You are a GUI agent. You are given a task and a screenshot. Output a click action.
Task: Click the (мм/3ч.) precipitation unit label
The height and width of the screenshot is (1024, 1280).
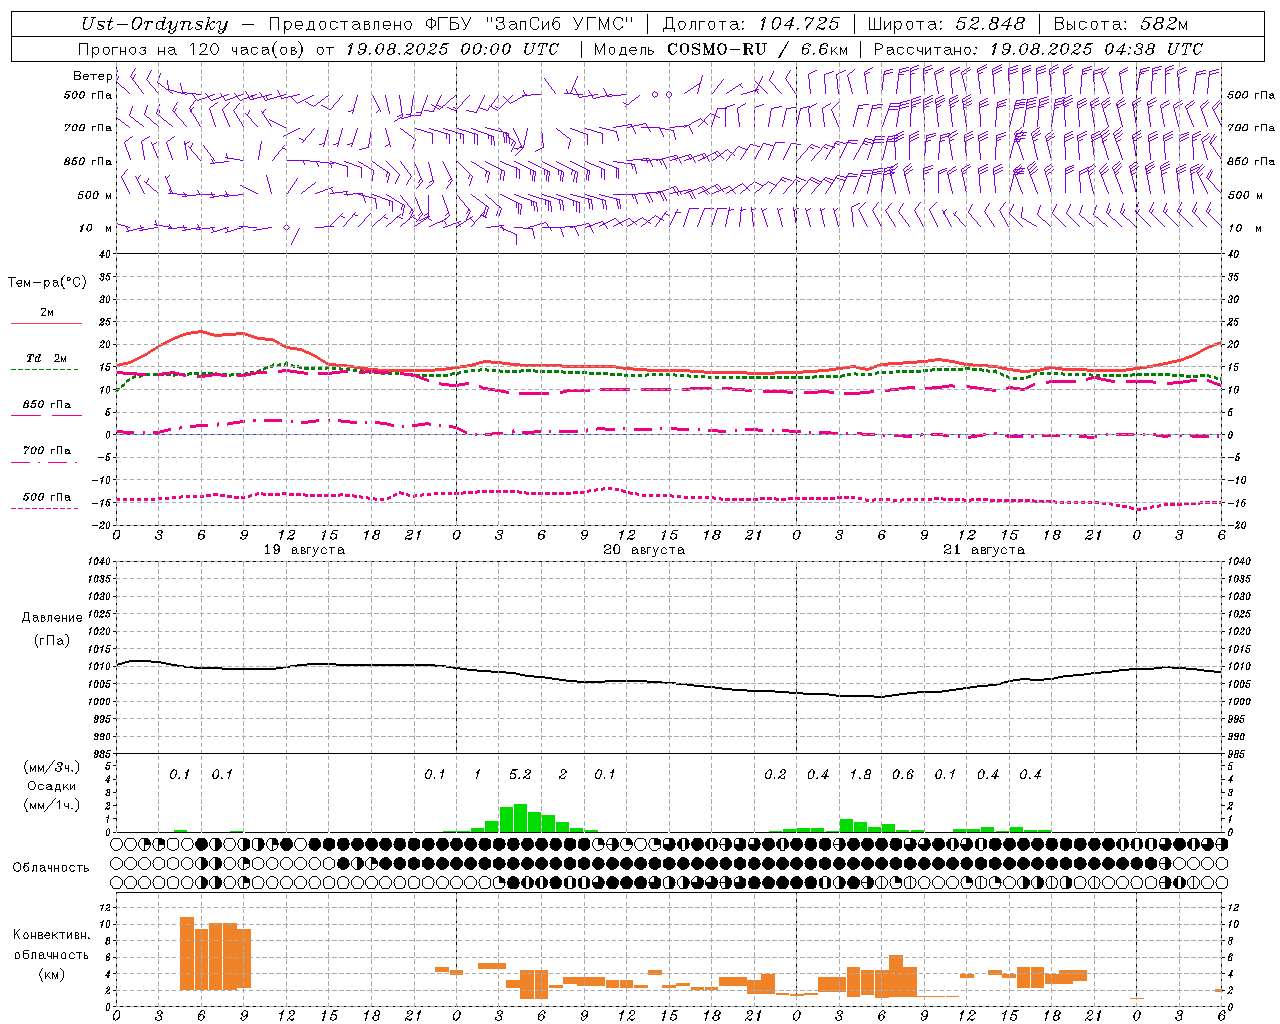click(x=53, y=767)
